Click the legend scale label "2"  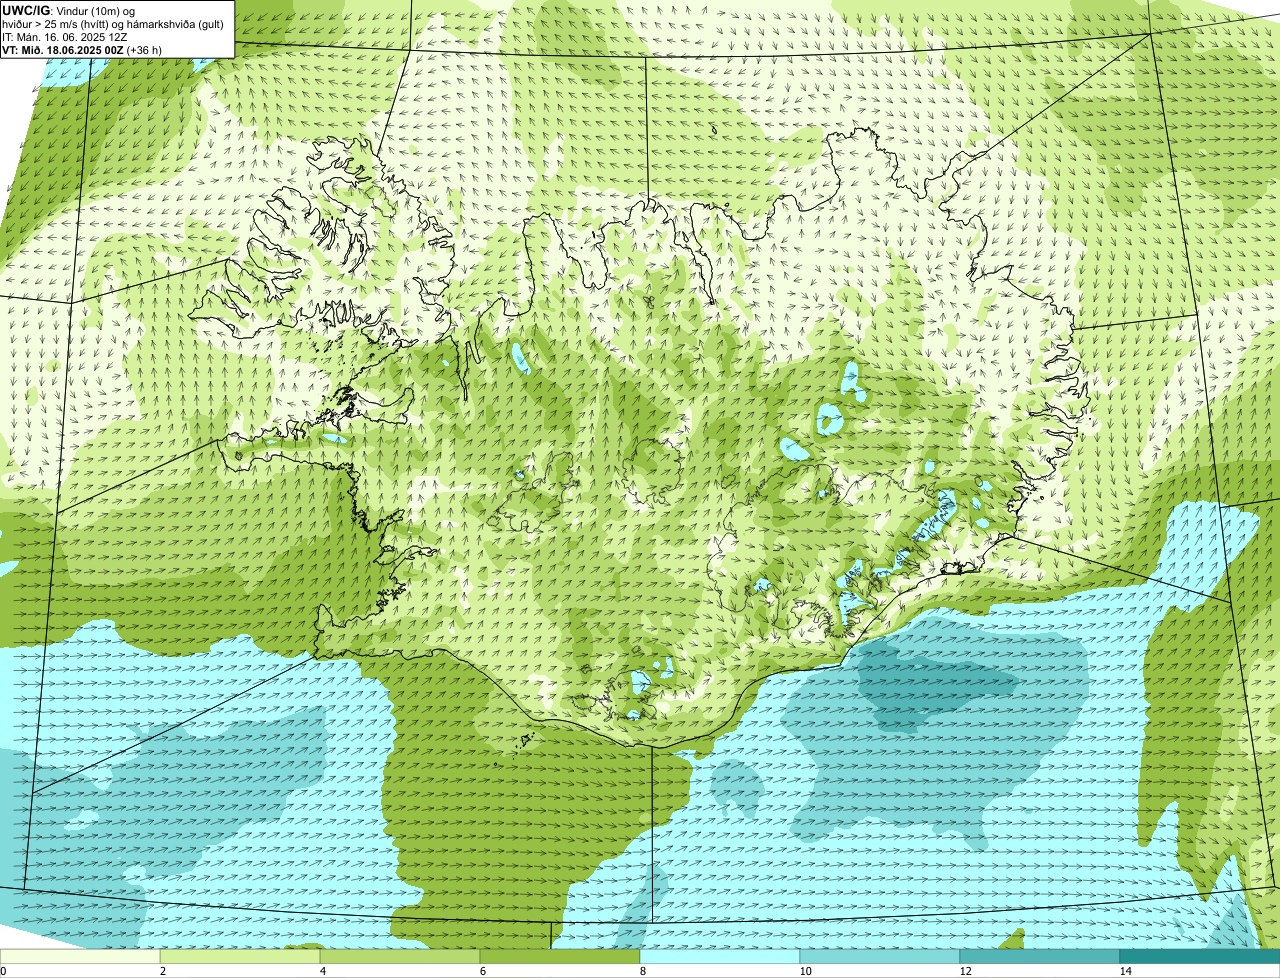(162, 971)
